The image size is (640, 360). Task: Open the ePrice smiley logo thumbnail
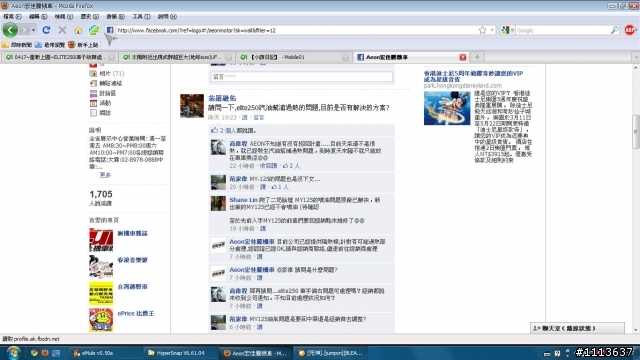tap(101, 320)
